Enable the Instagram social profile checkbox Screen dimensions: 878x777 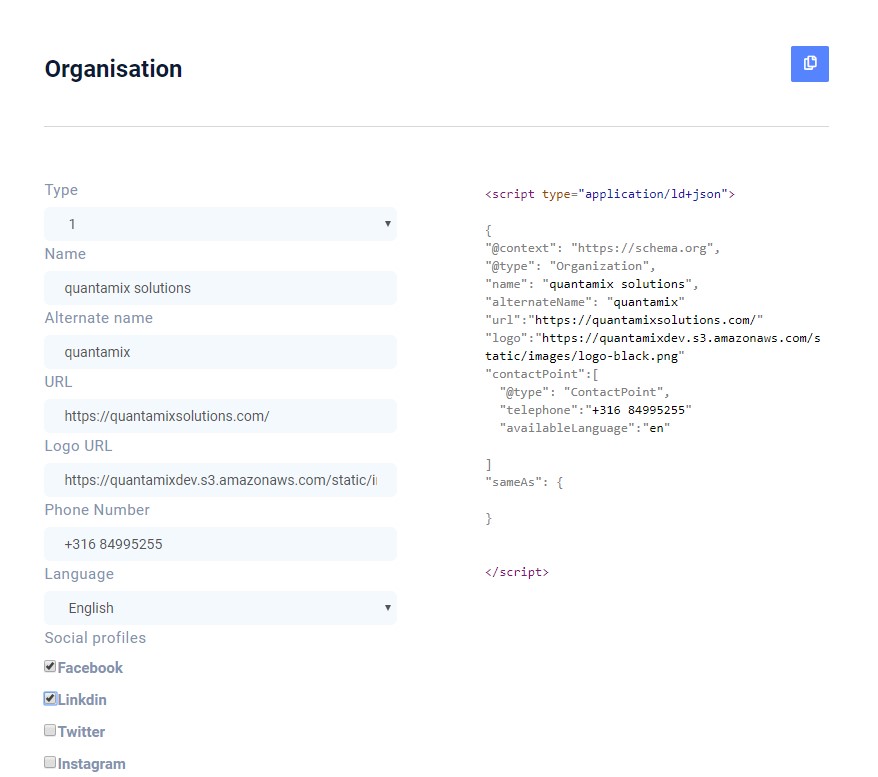tap(50, 762)
